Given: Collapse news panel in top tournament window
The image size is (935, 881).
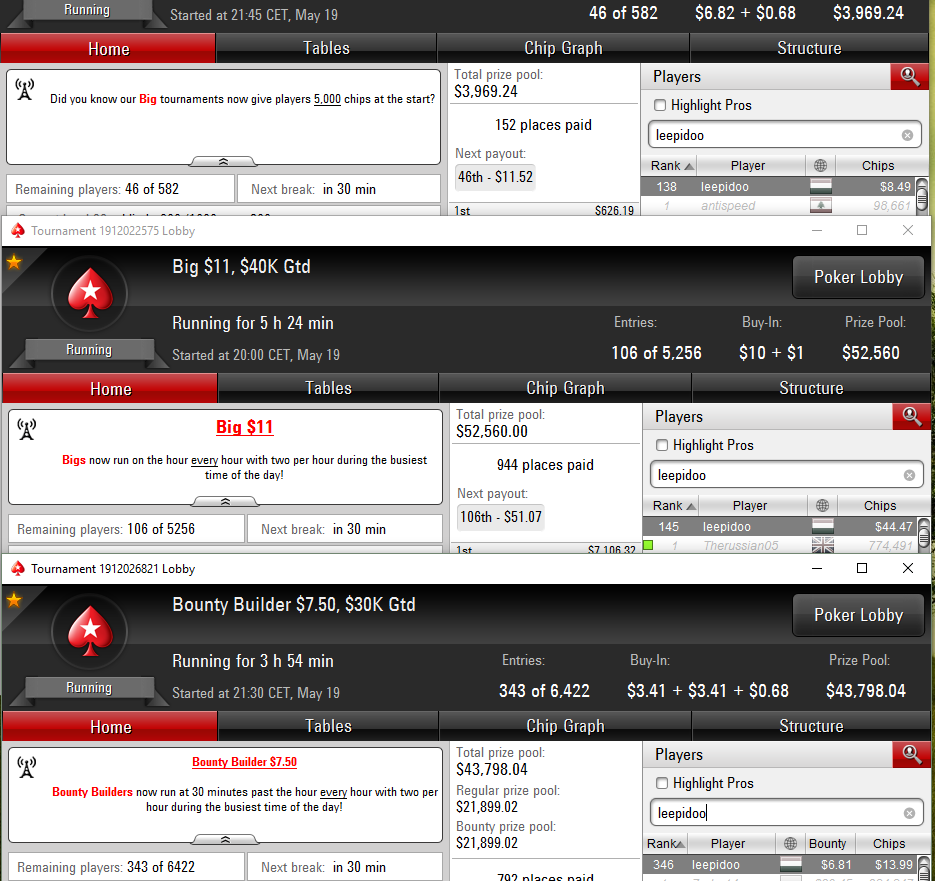Looking at the screenshot, I should [224, 162].
